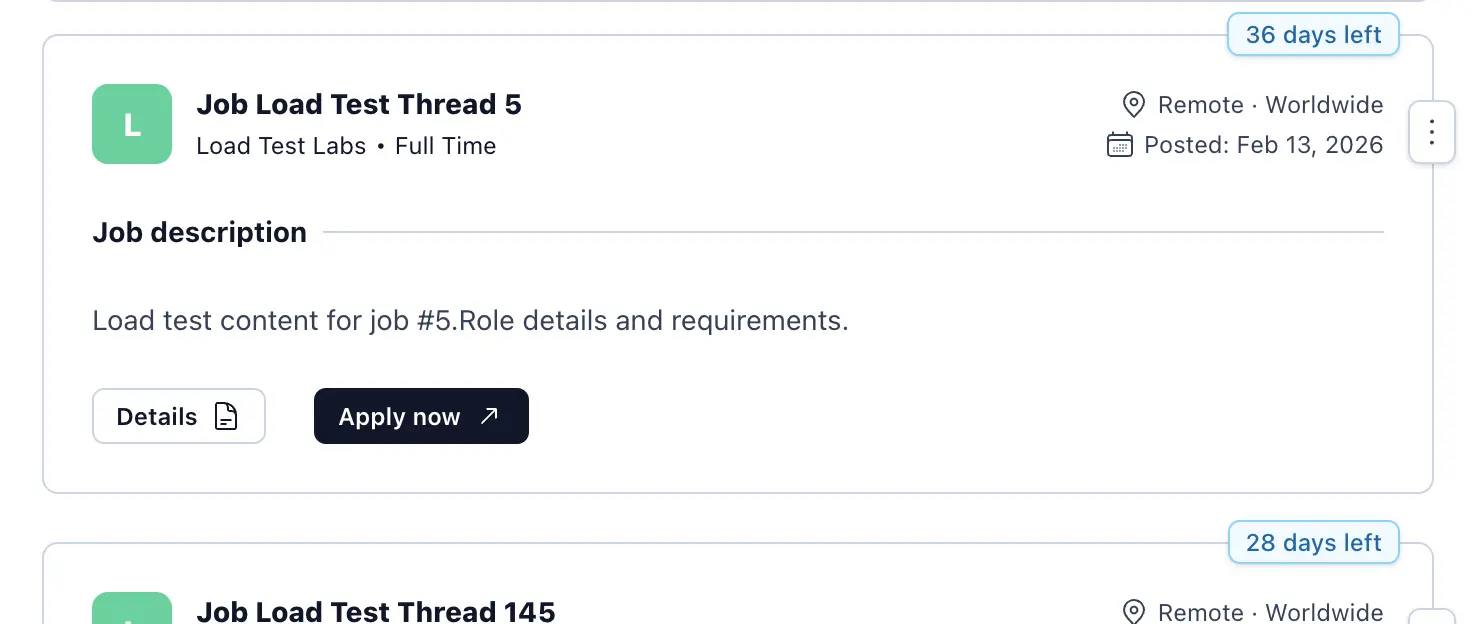Click the Apply now button

click(x=420, y=416)
